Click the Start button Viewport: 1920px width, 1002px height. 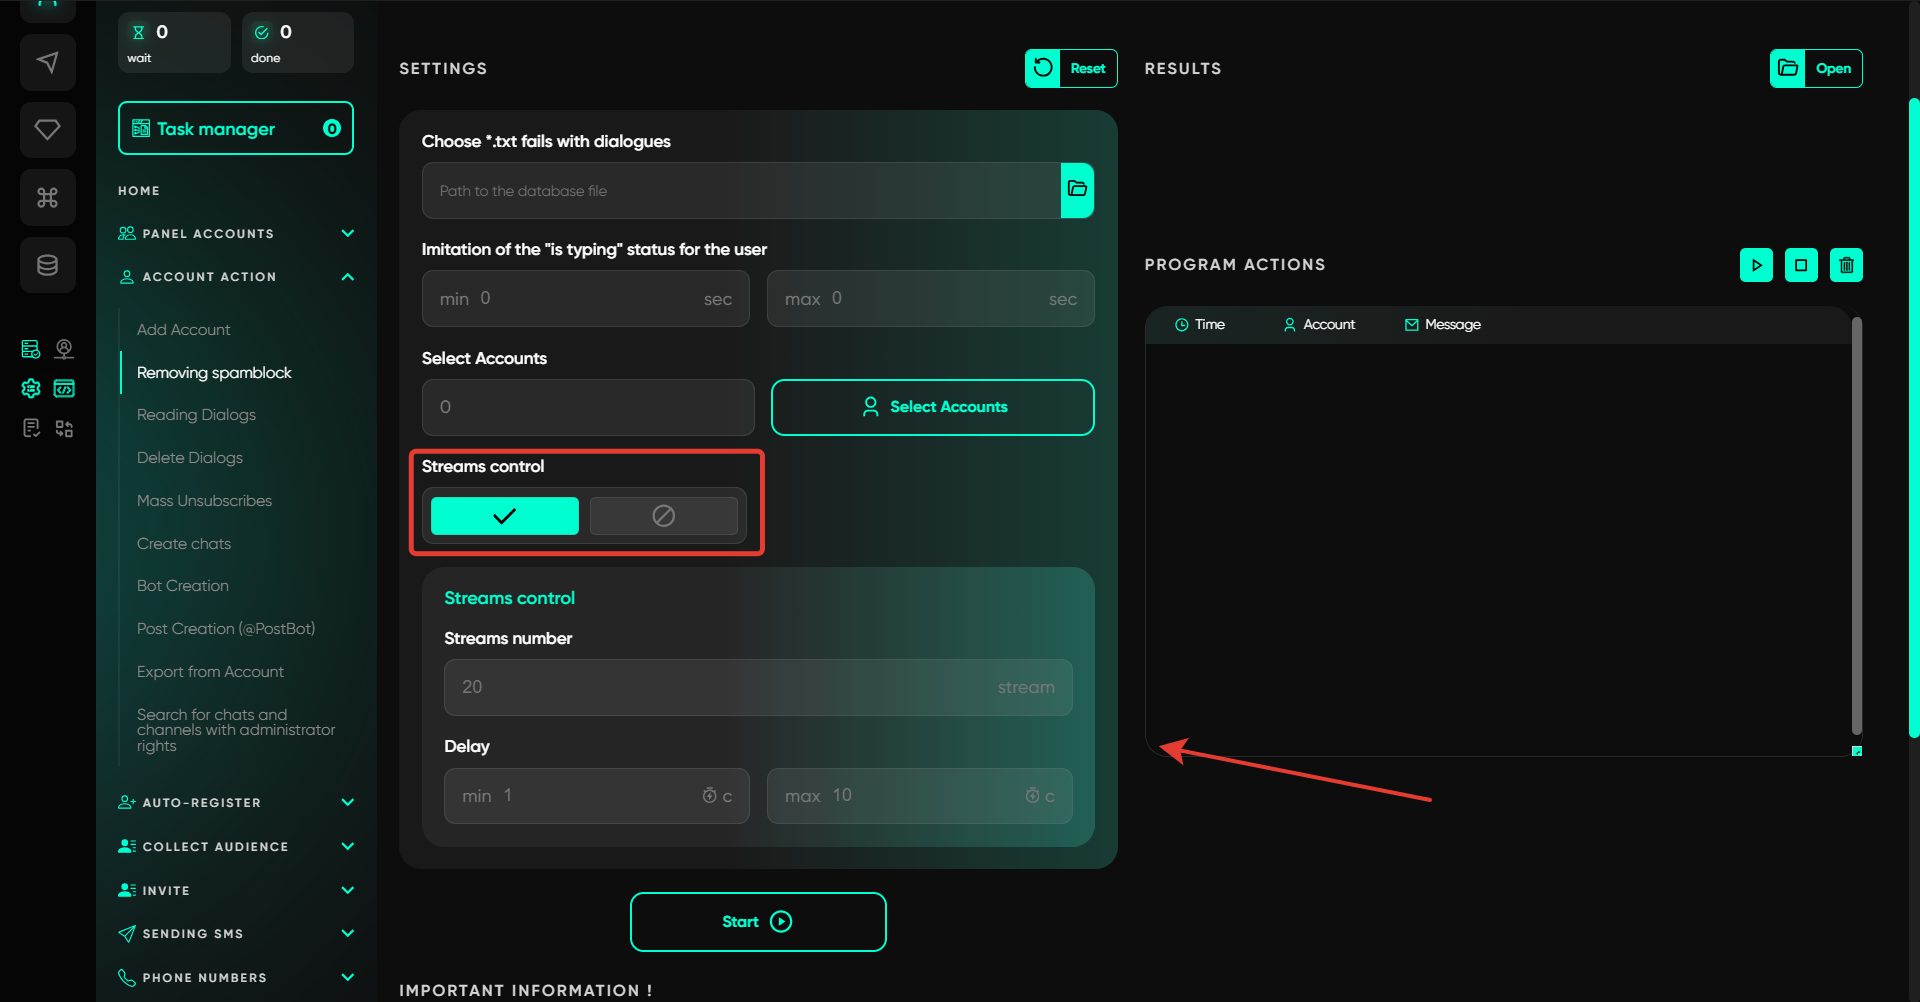click(758, 922)
